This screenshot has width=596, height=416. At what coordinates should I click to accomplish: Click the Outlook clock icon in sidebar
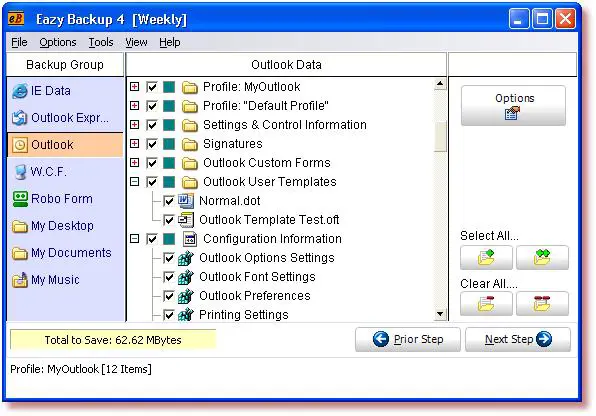point(20,145)
